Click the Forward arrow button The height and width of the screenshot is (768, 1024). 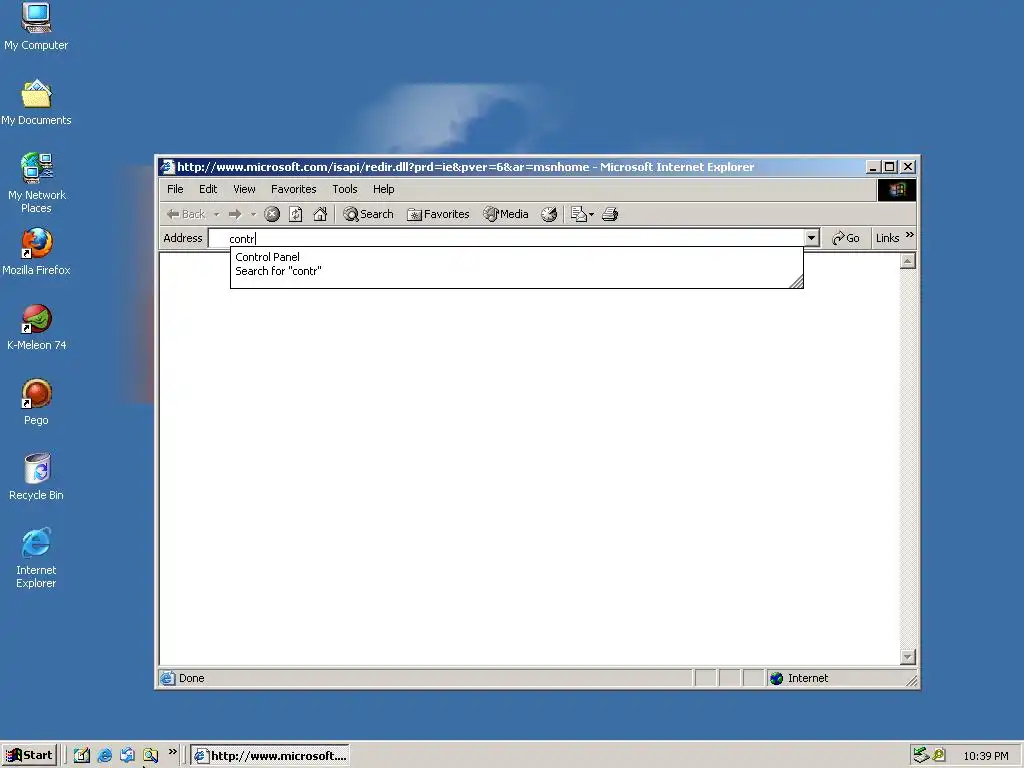[x=234, y=214]
